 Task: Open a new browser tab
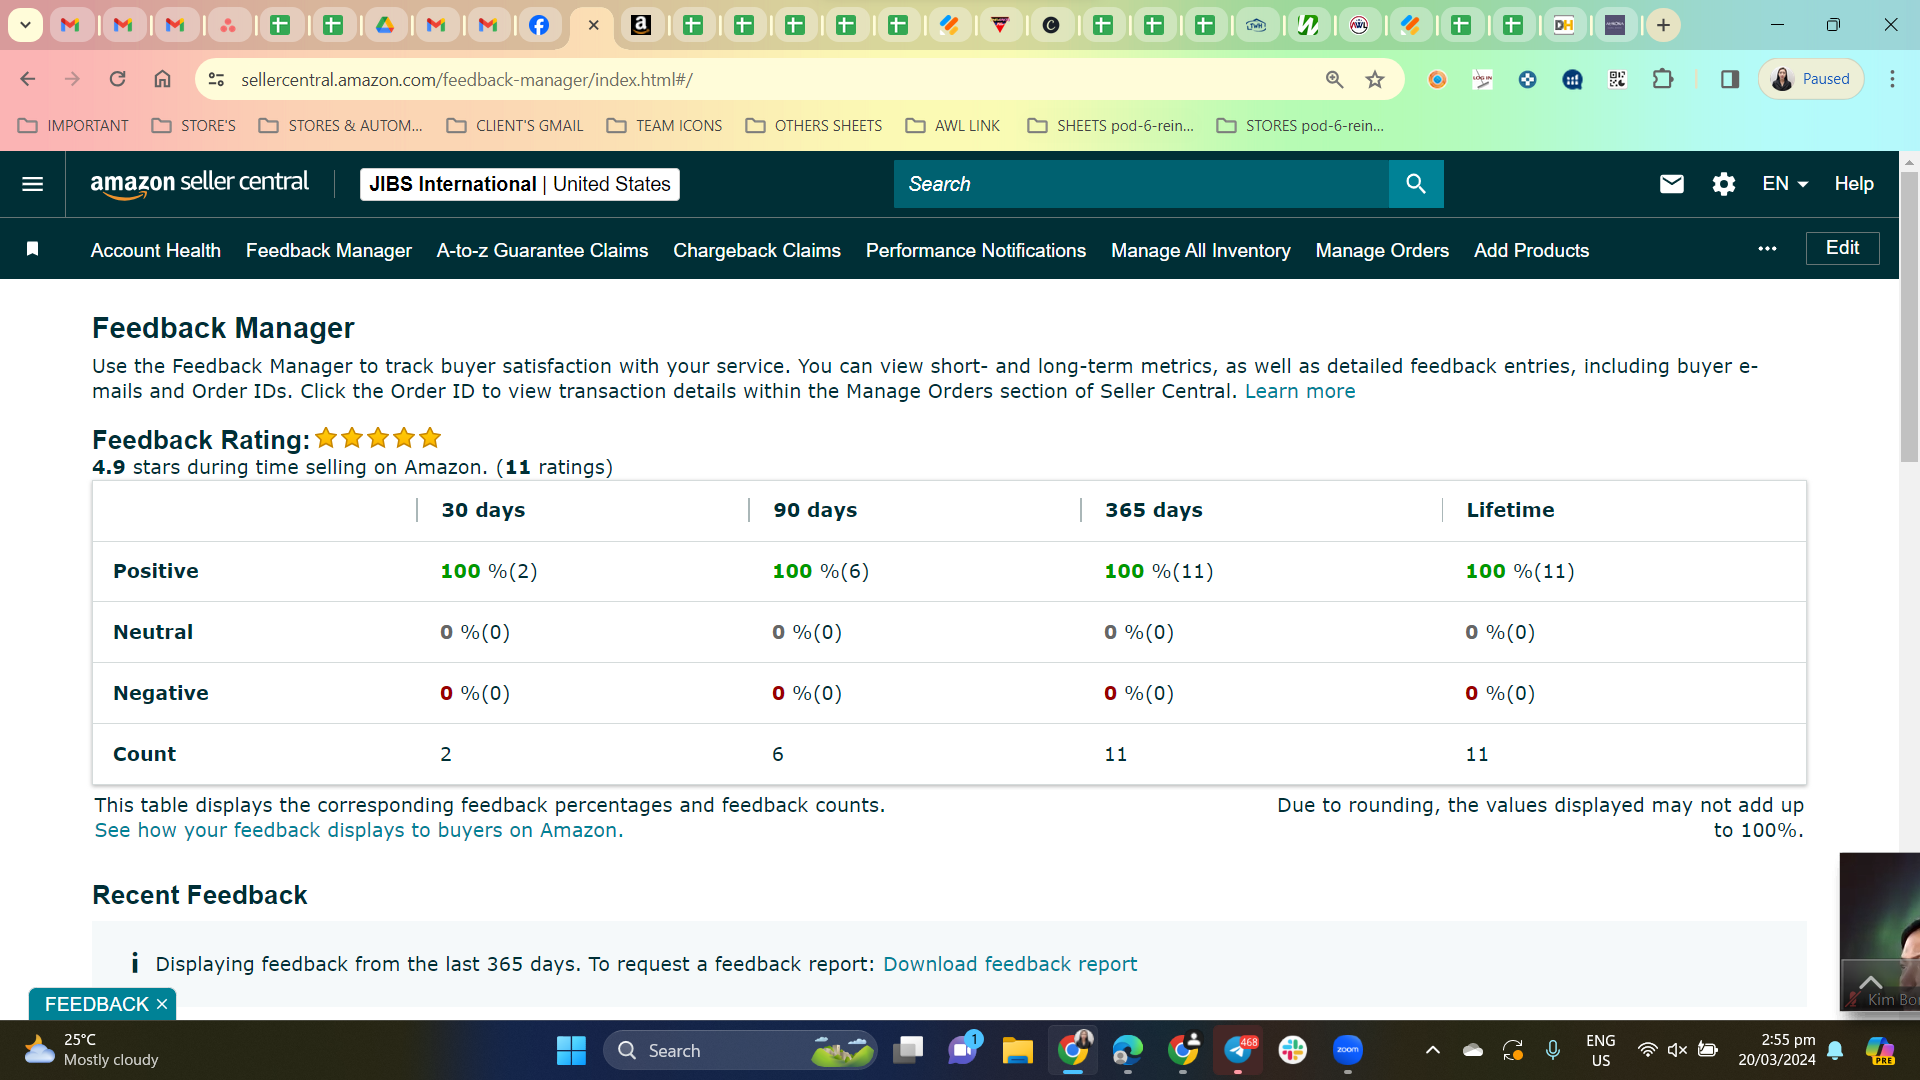(1663, 25)
